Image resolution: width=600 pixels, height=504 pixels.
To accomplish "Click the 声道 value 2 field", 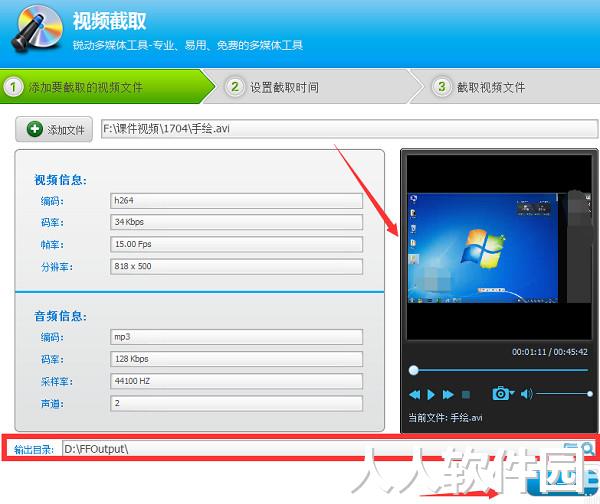I will 236,404.
